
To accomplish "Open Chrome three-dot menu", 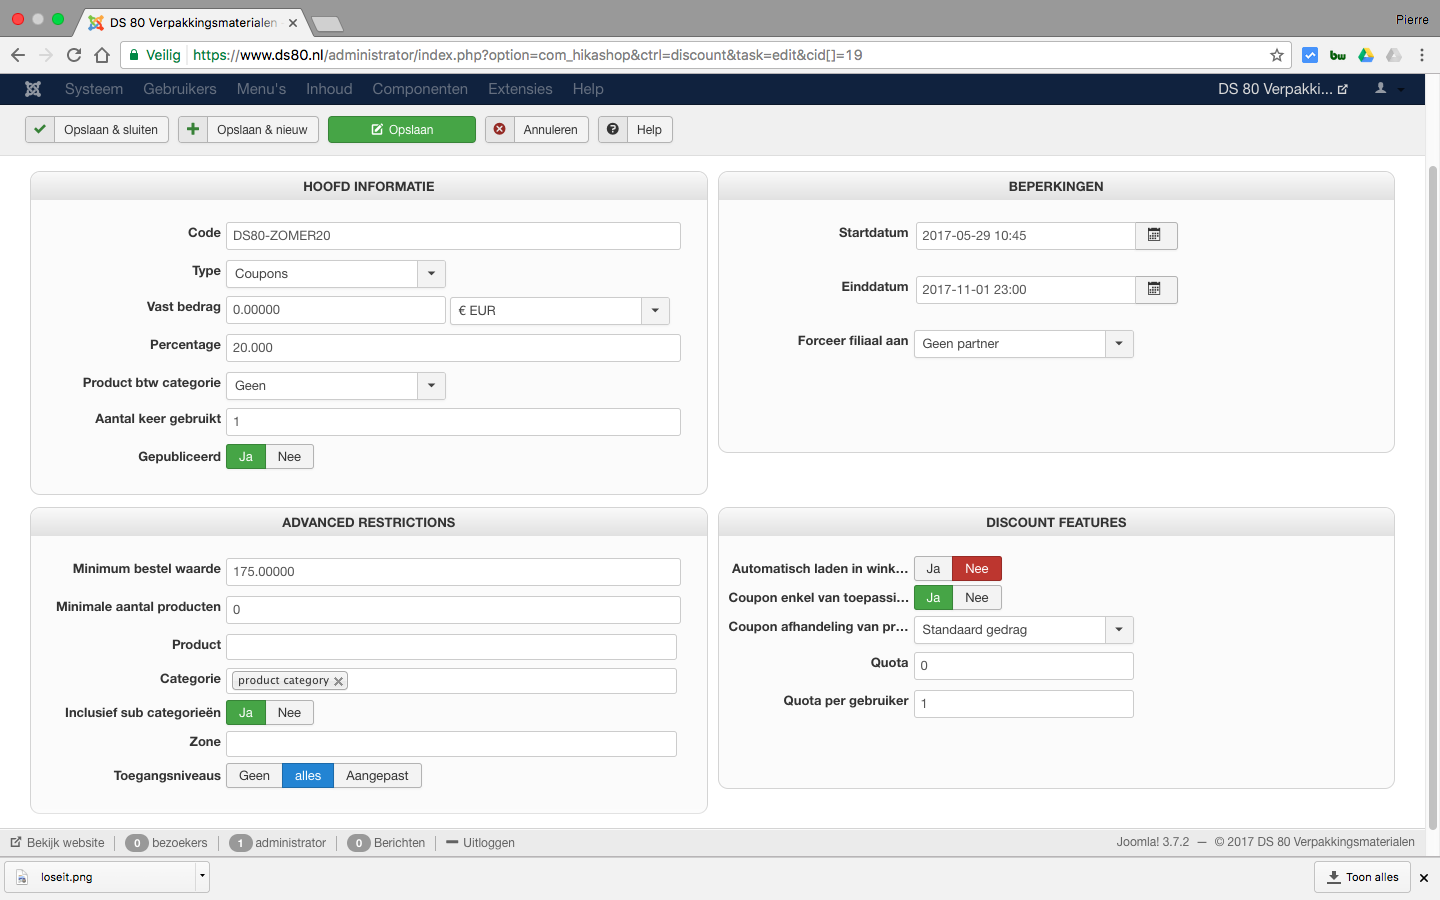I will coord(1422,55).
